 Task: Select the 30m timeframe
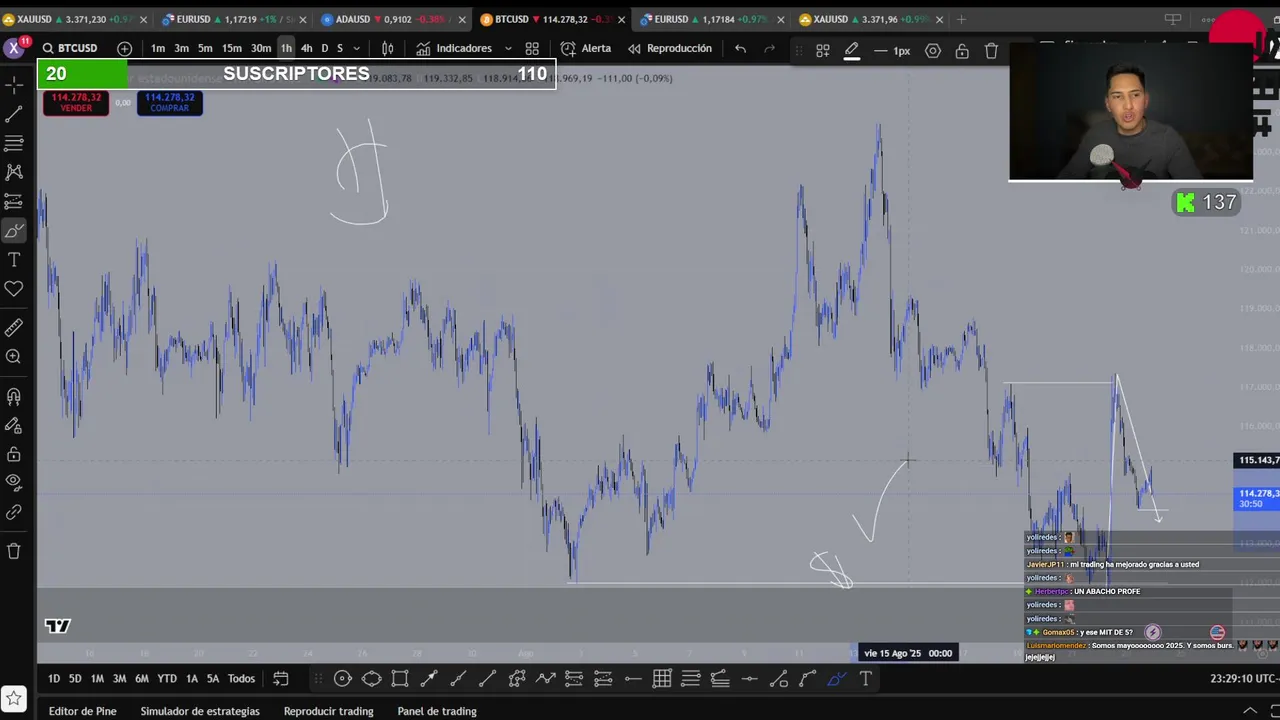[x=261, y=48]
